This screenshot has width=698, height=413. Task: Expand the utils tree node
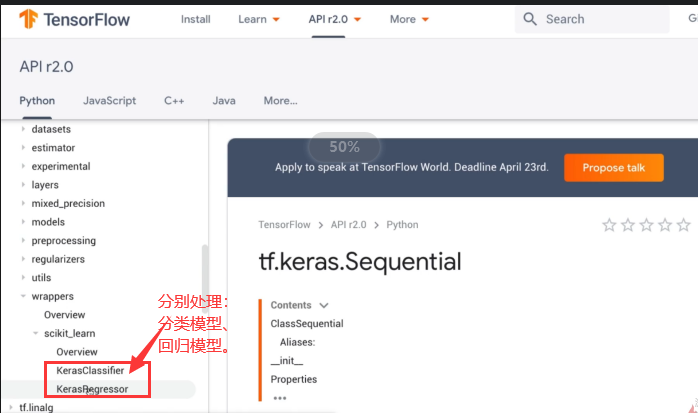point(23,277)
